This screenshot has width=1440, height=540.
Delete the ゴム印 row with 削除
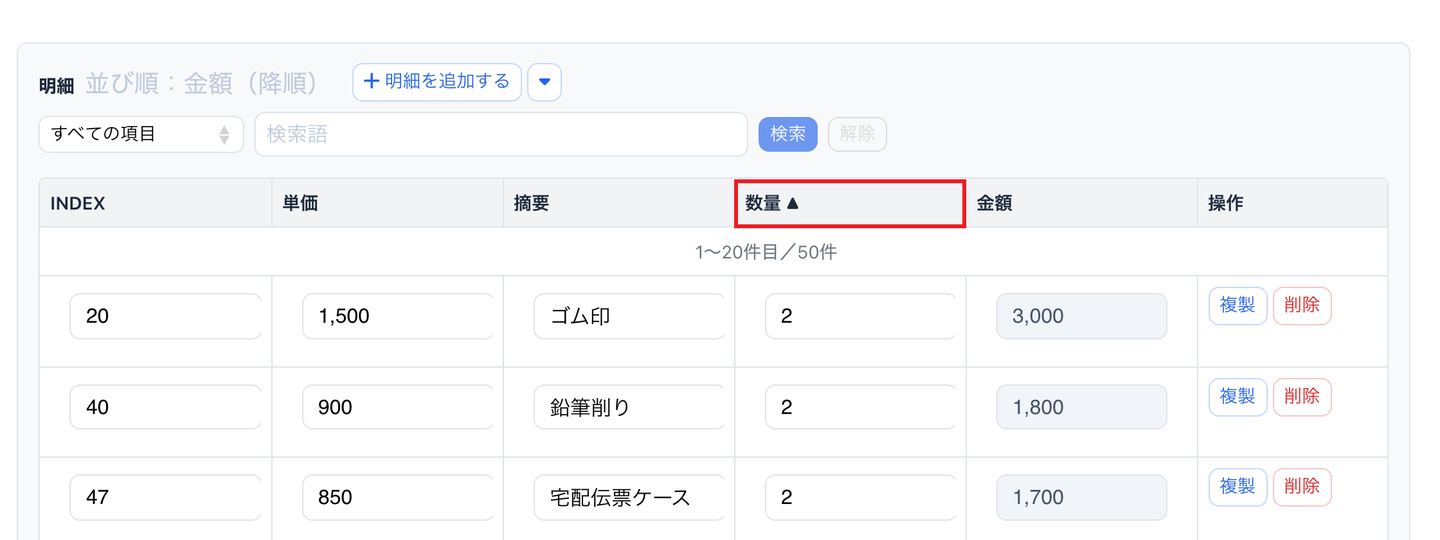click(1302, 306)
